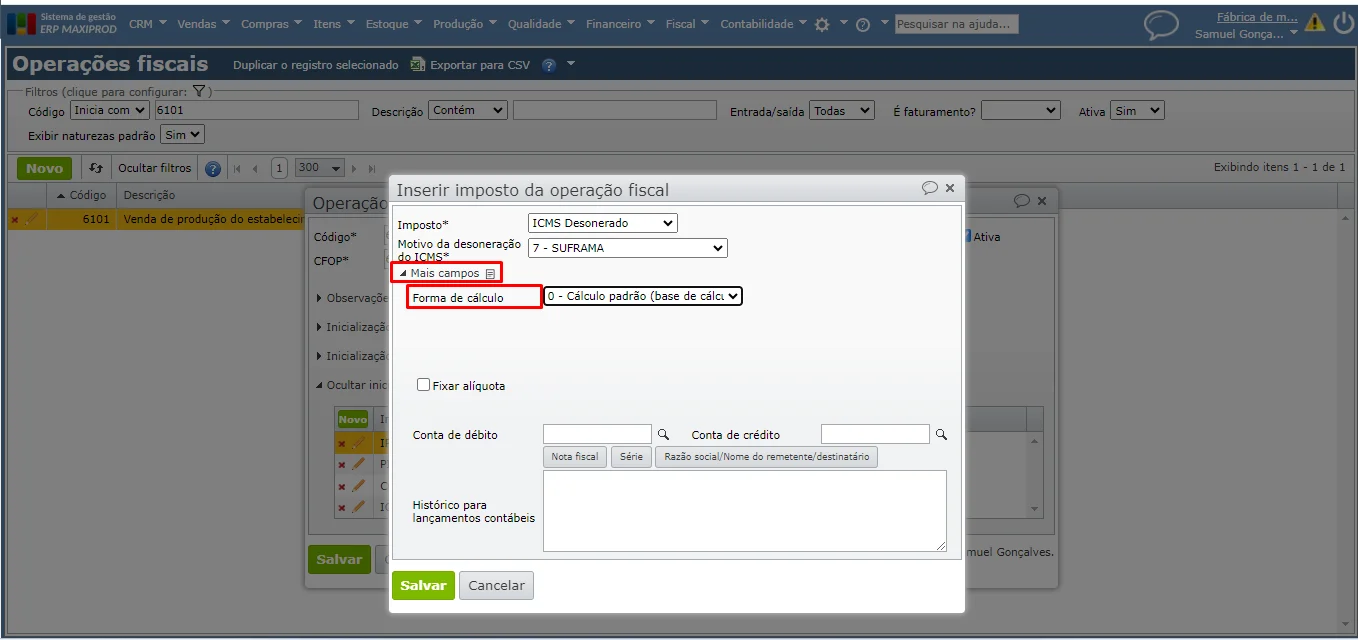This screenshot has height=640, width=1358.
Task: Sort grid by Código column header
Action: (82, 195)
